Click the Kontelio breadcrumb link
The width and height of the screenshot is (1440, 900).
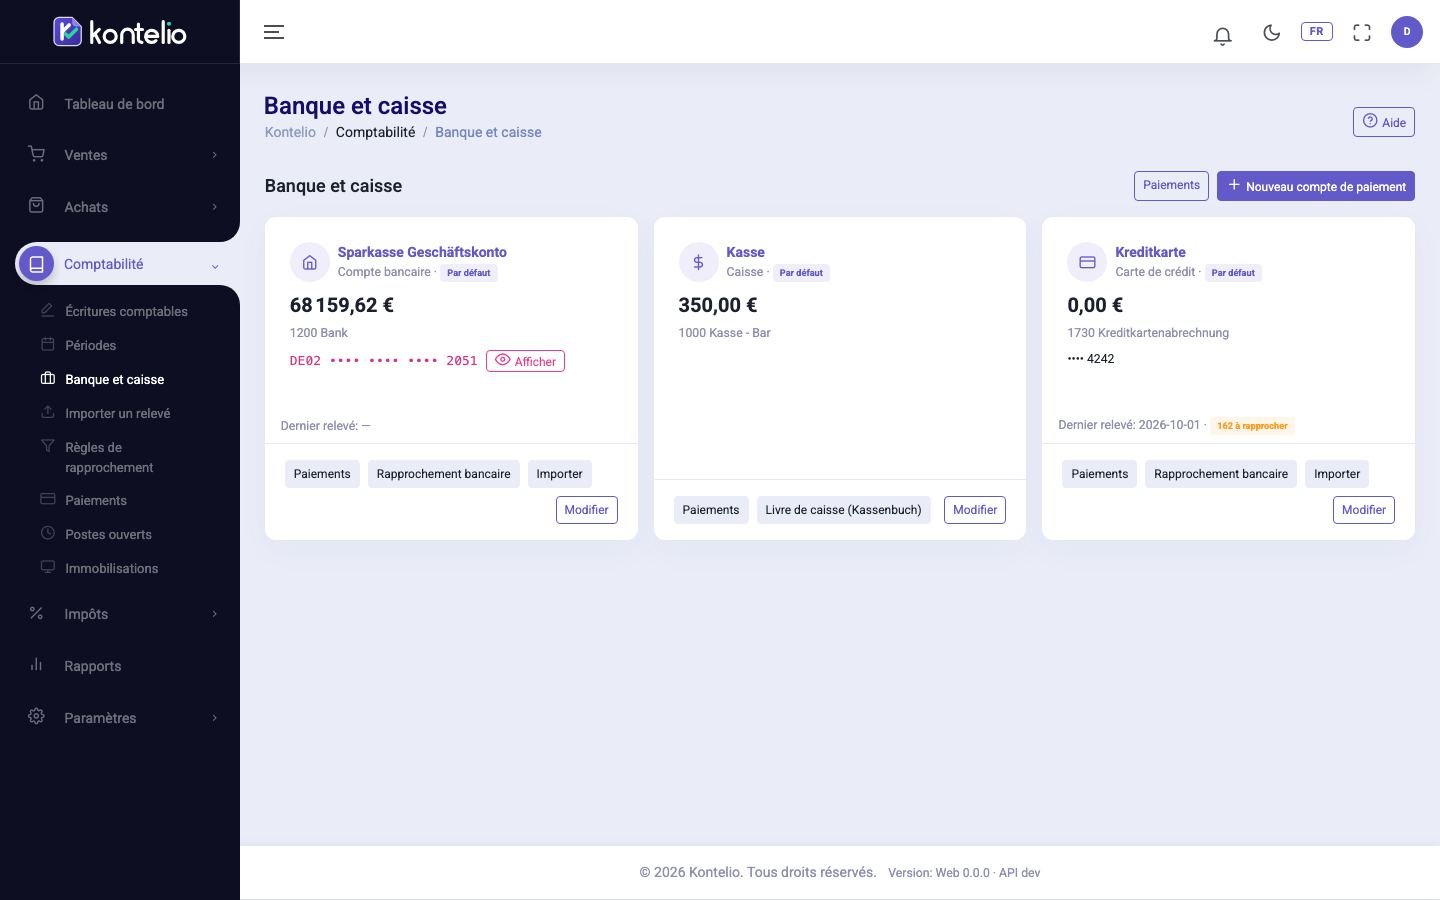pos(290,132)
